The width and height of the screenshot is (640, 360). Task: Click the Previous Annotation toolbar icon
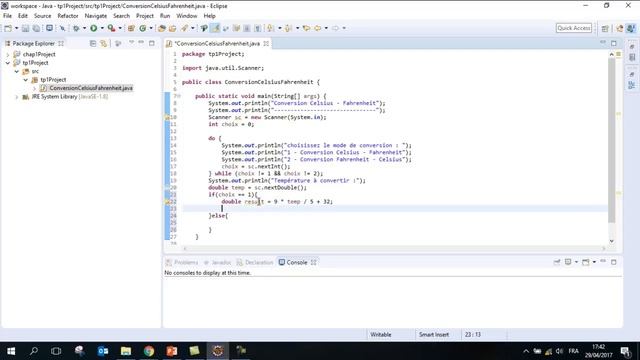288,28
